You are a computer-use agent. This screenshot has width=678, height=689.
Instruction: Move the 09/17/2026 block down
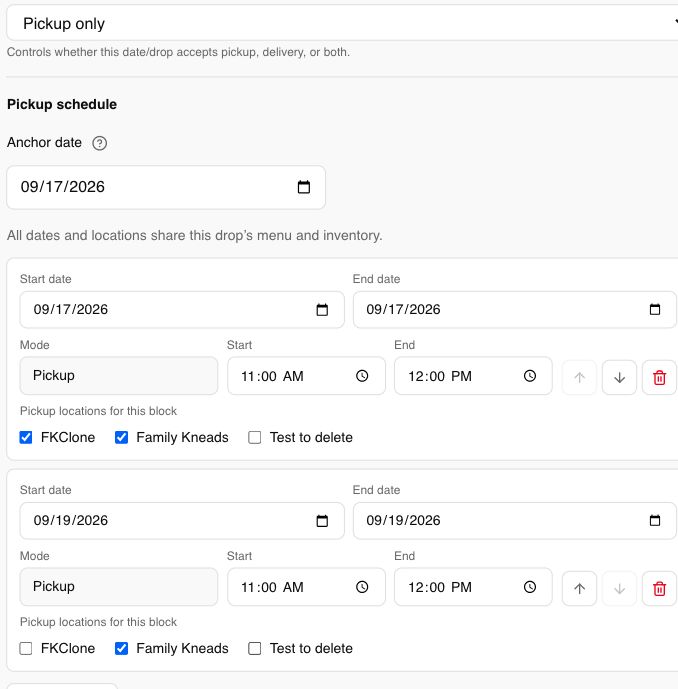[x=619, y=377]
